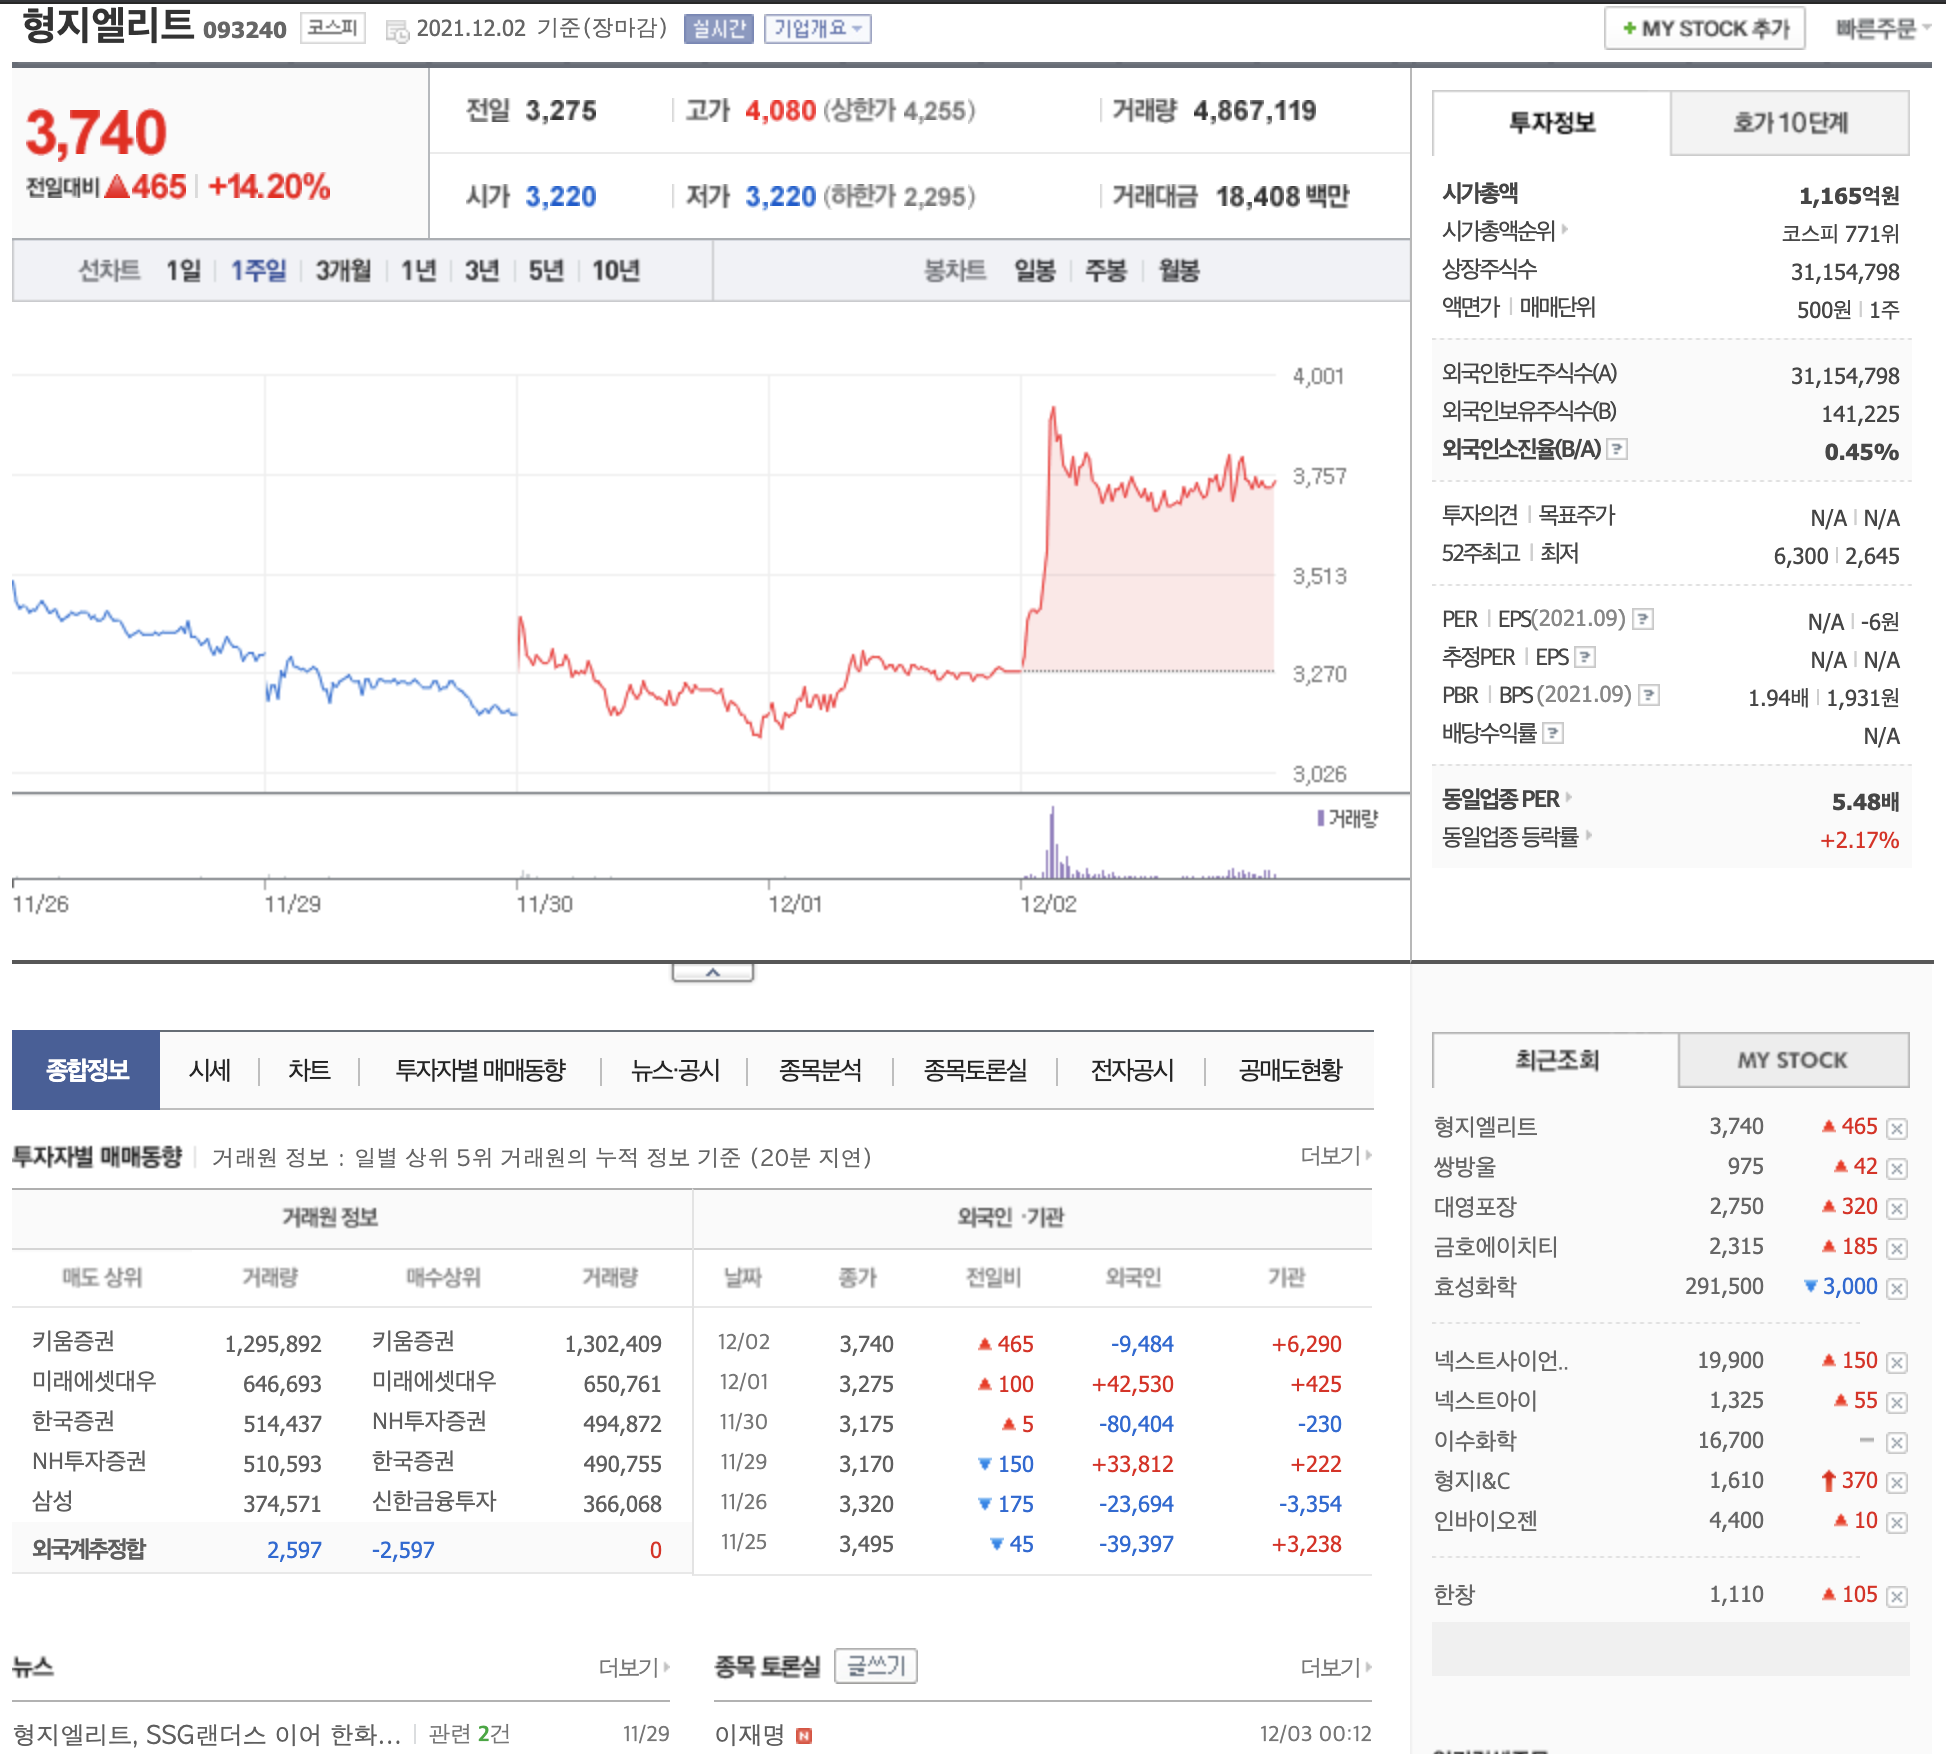Remove 효성화학 from recently viewed list
The width and height of the screenshot is (1946, 1754).
(1897, 1288)
